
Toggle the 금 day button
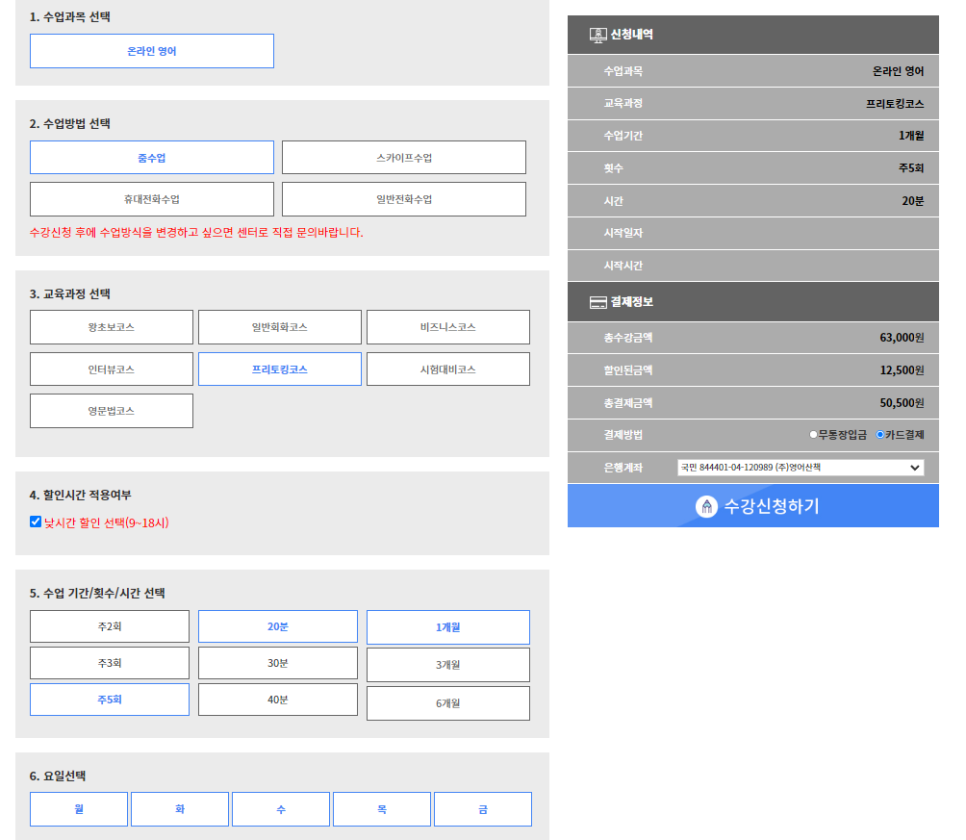(x=483, y=809)
